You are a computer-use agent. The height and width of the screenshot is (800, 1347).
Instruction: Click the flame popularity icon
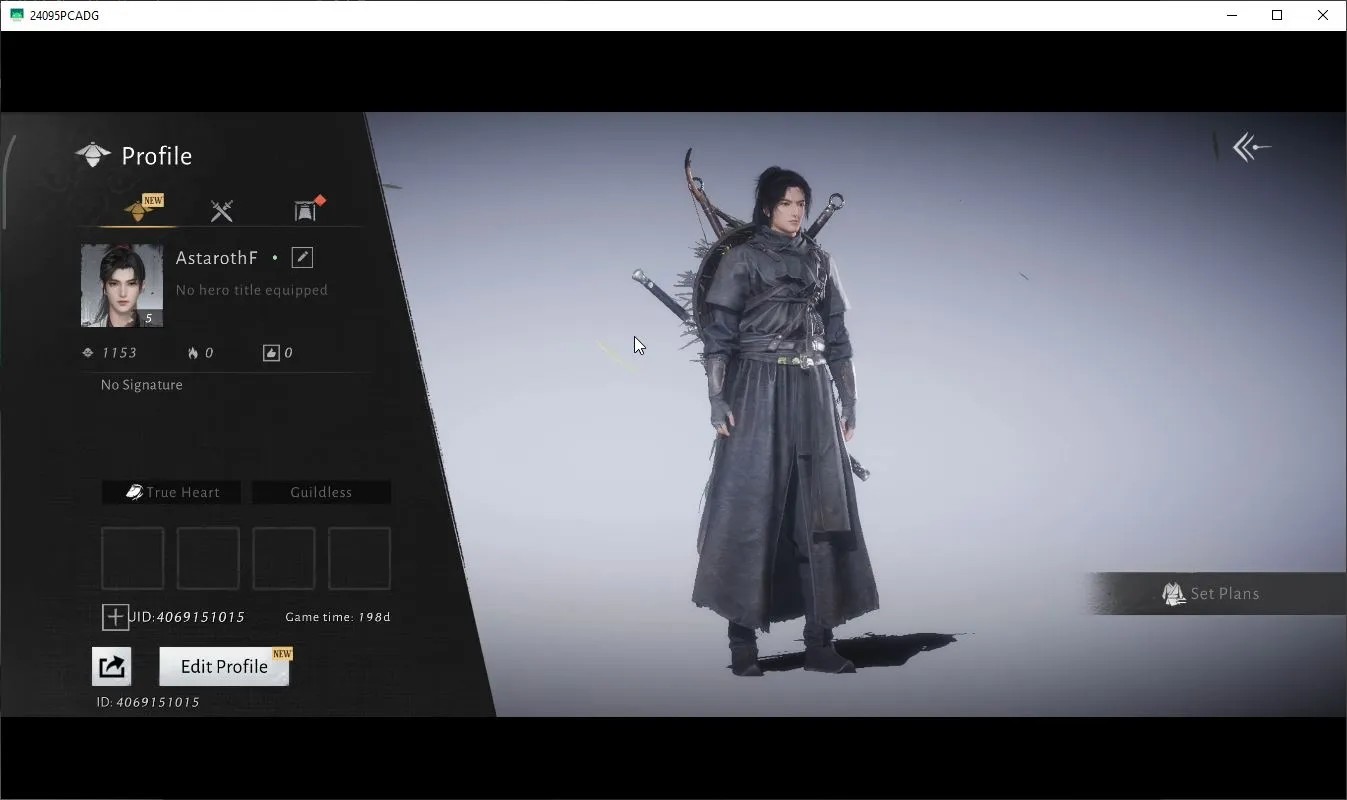click(x=193, y=353)
